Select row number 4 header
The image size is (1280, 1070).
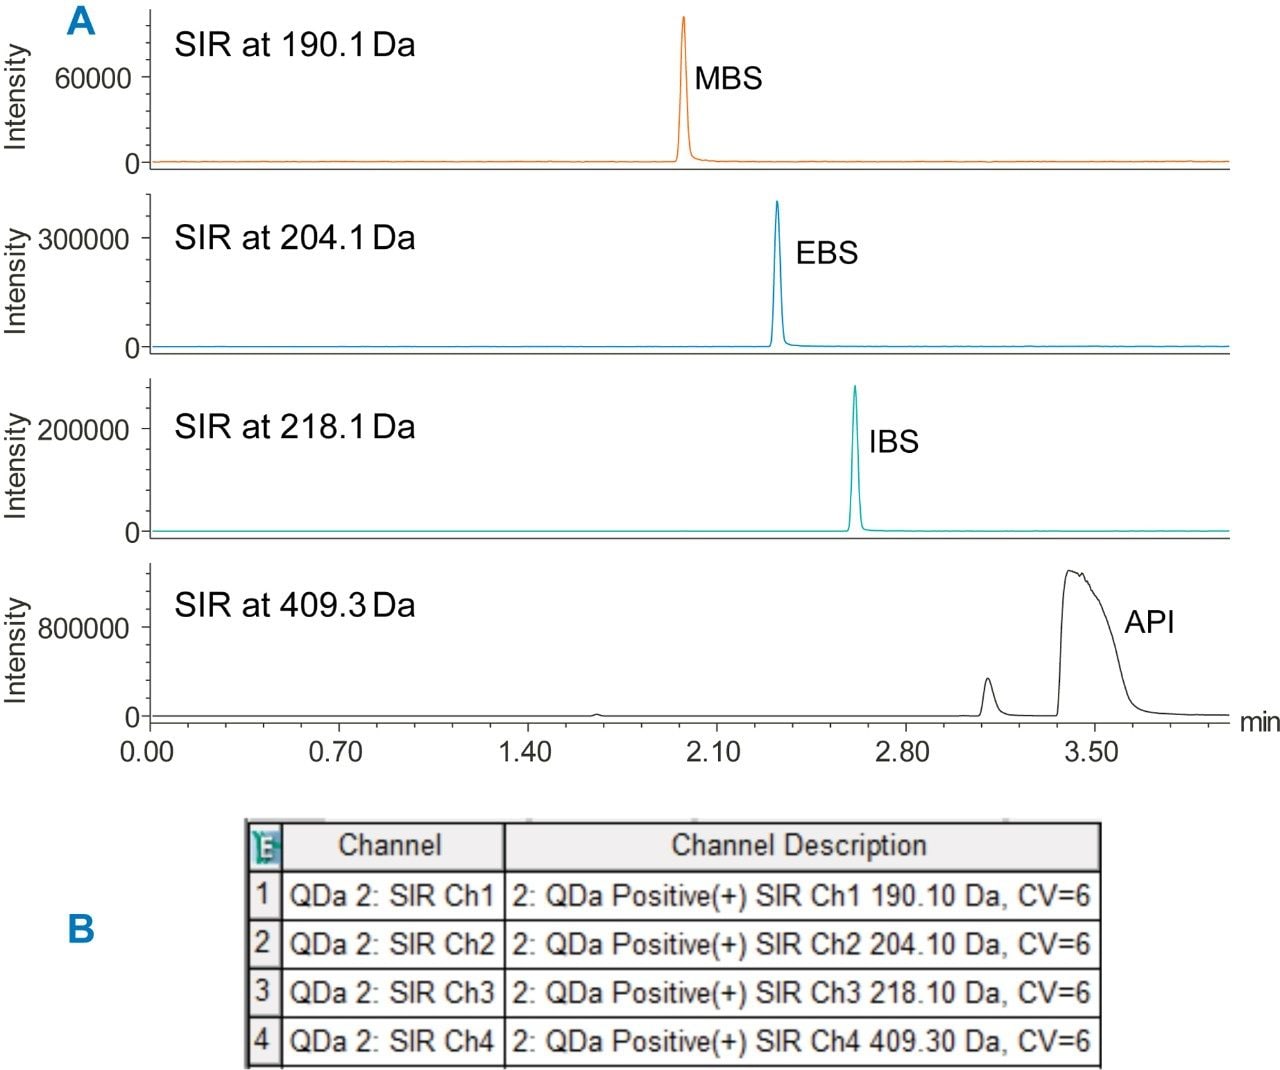263,1040
